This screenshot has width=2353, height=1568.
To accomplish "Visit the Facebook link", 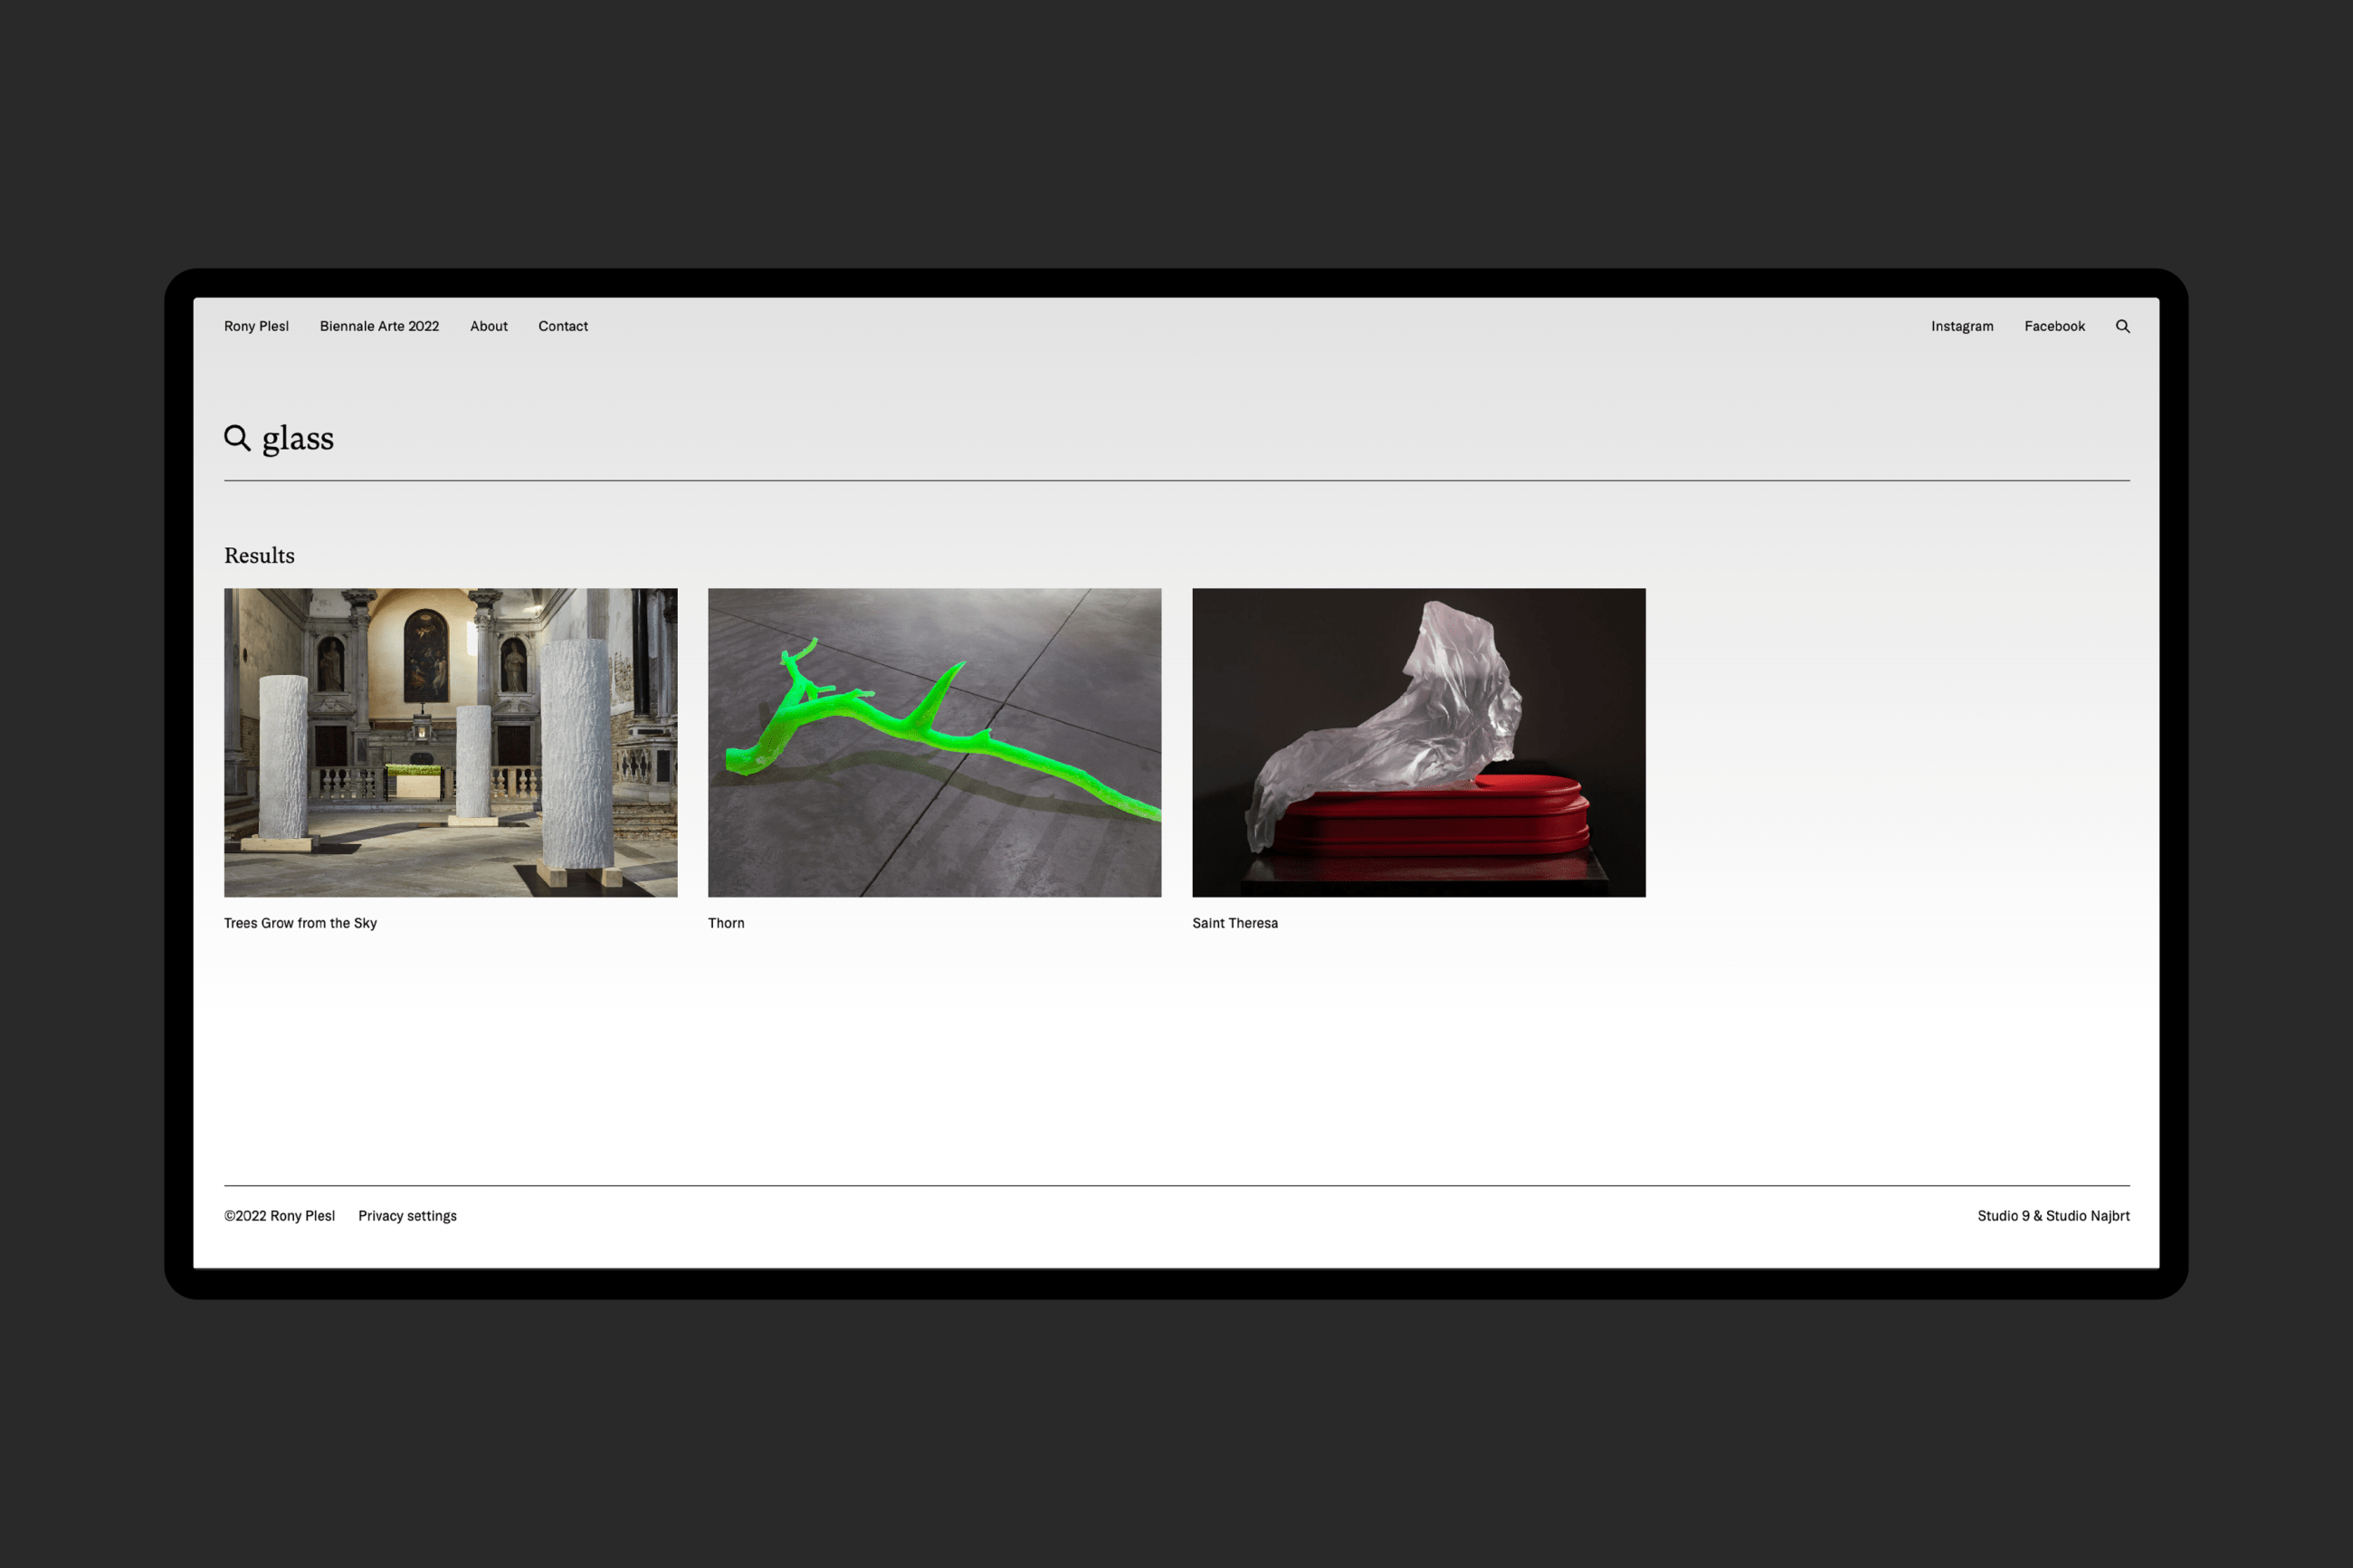I will click(x=2054, y=326).
